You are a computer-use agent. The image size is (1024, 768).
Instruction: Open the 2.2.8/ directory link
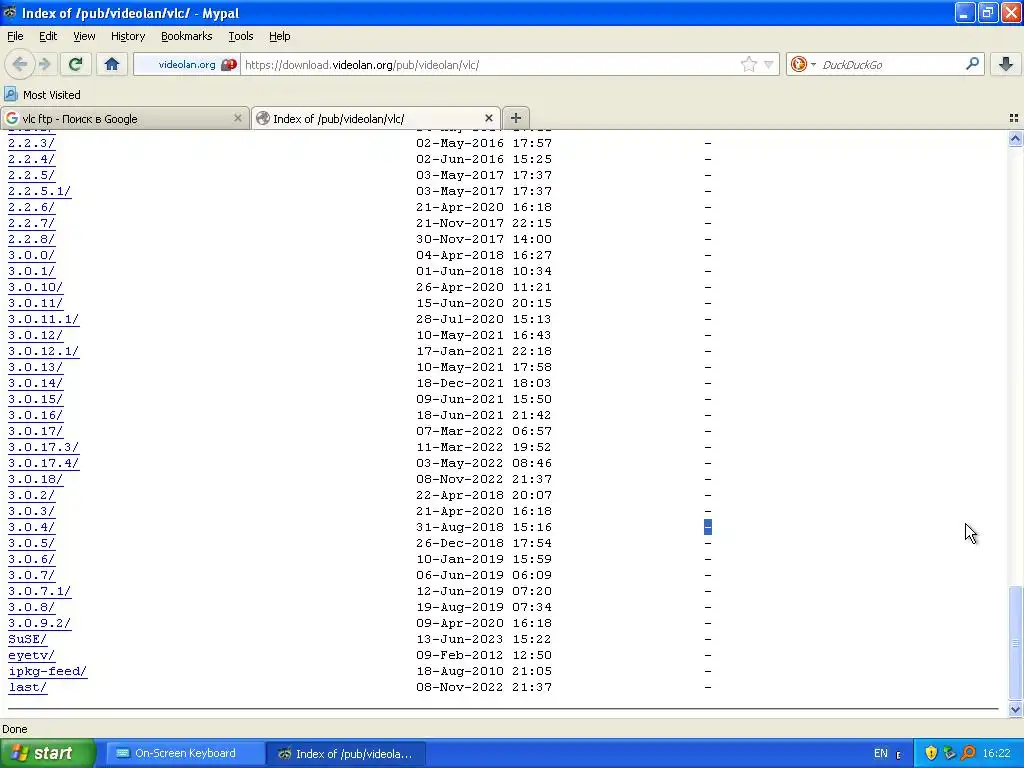(x=31, y=239)
